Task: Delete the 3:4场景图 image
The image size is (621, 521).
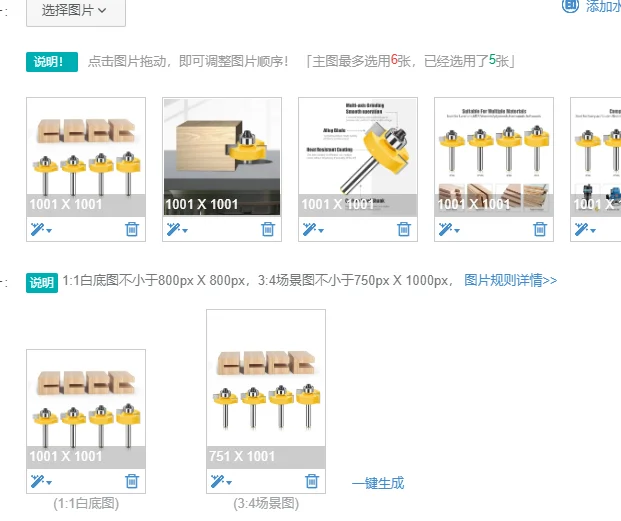Action: [312, 481]
